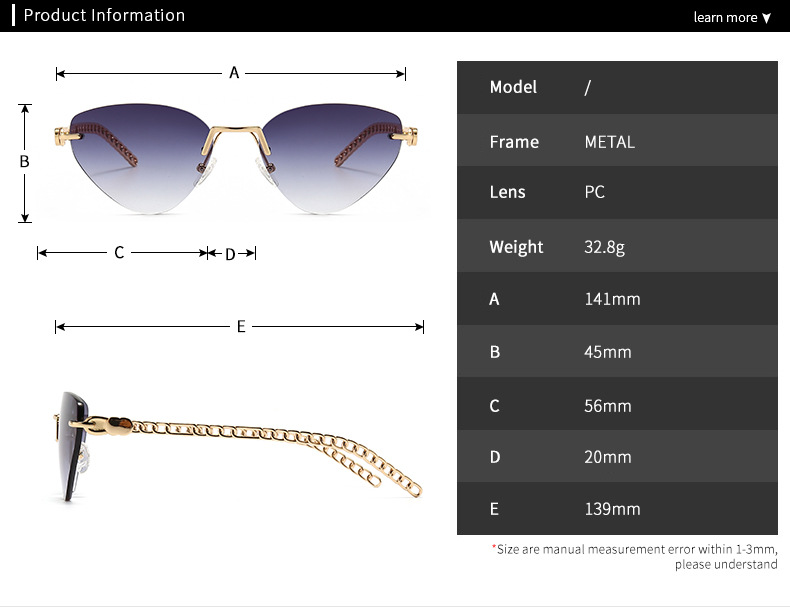Click the size measurement error disclaimer text
Image resolution: width=790 pixels, height=607 pixels.
tap(634, 557)
